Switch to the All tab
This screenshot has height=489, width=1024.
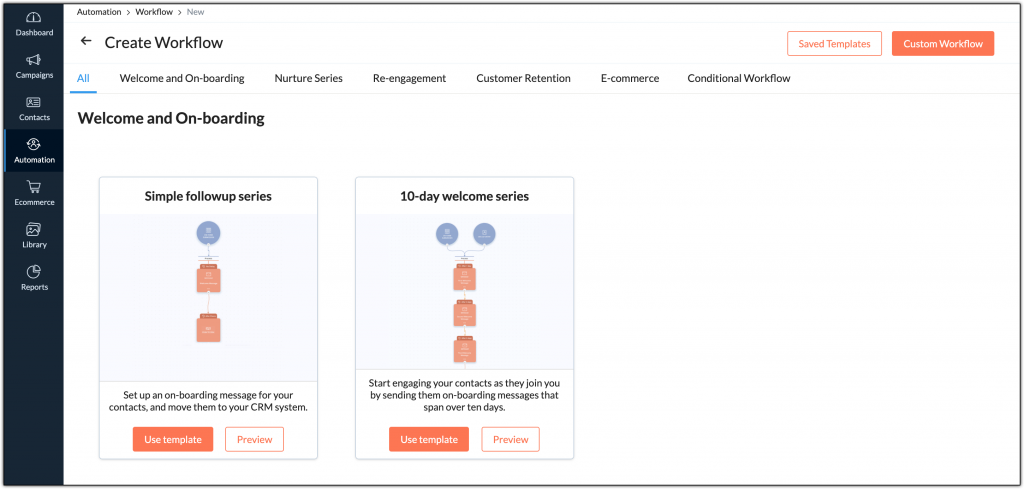click(83, 78)
